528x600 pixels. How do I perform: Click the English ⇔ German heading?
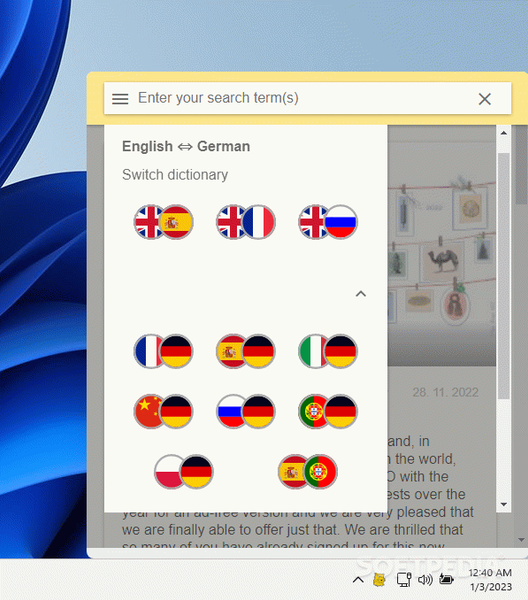coord(186,147)
